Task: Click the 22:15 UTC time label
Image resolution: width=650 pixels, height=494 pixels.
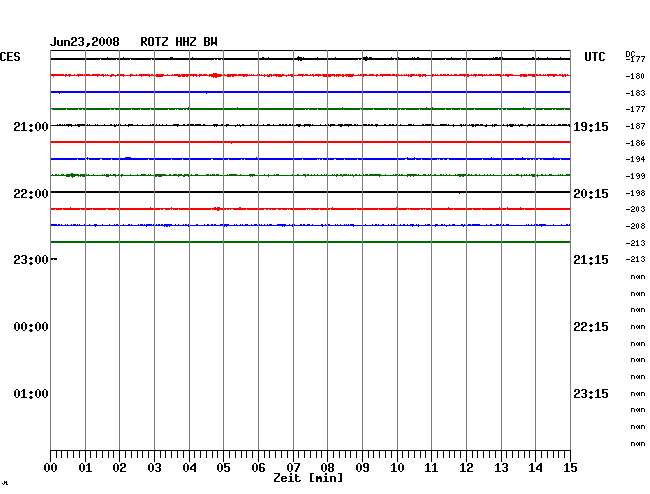Action: pos(591,327)
